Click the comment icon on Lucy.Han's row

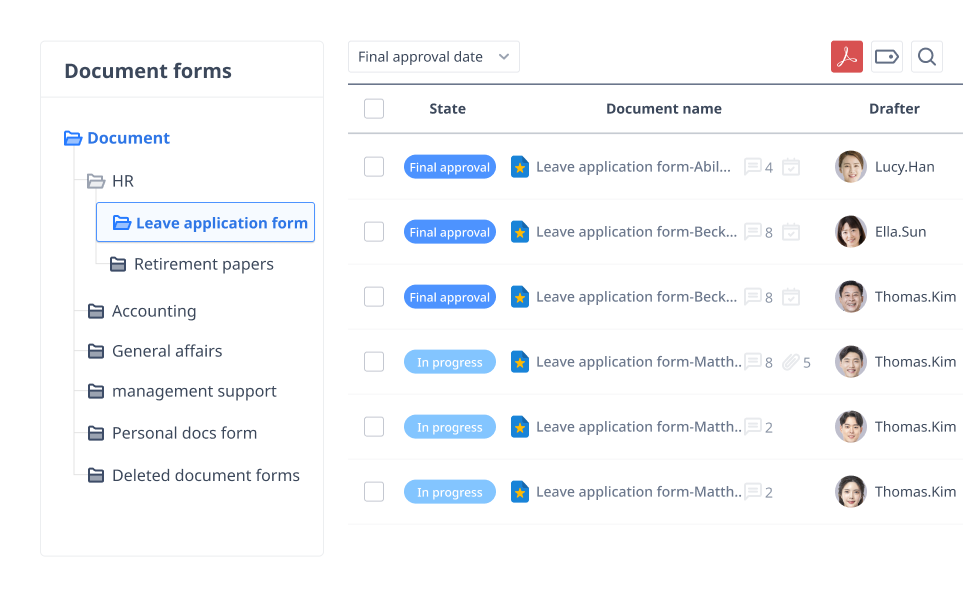(x=753, y=167)
